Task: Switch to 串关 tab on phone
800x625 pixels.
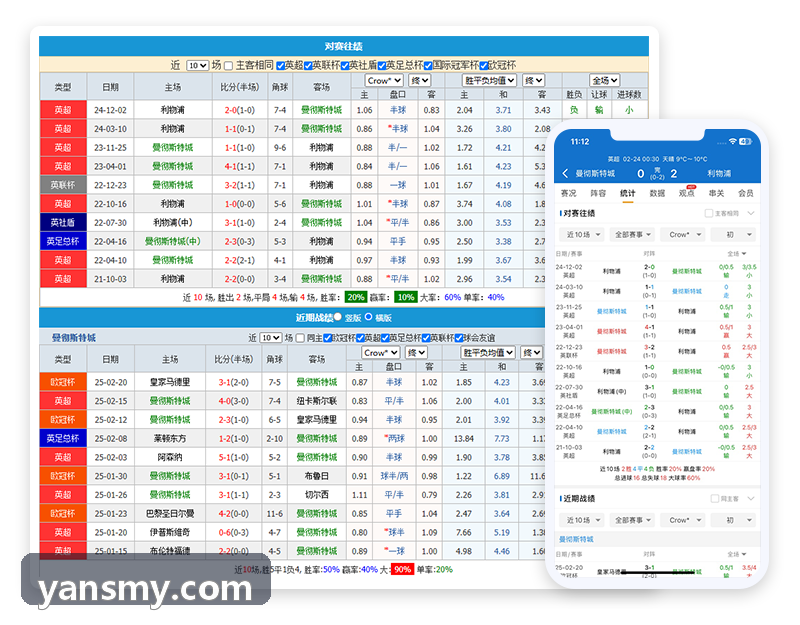Action: tap(716, 193)
